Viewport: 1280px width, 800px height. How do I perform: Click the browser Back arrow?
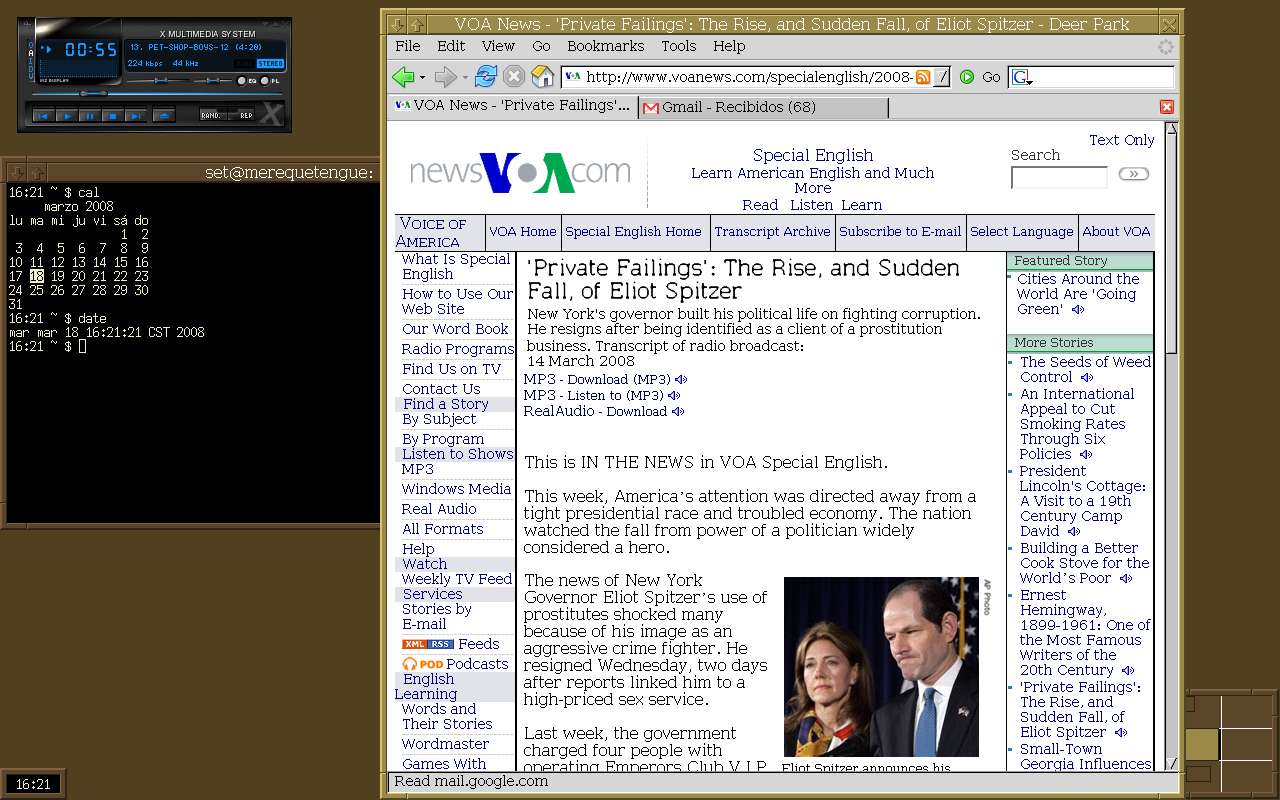(x=402, y=77)
